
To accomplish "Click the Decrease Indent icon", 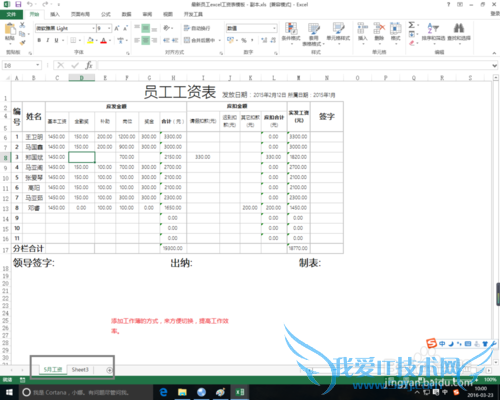I will coord(166,40).
